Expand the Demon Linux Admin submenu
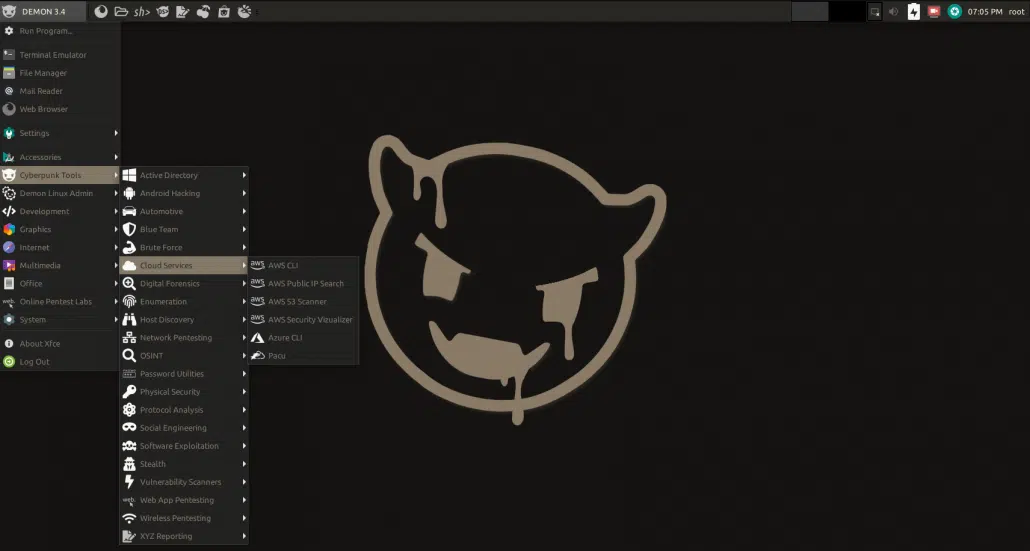Screen dimensions: 1030x551 click(60, 193)
